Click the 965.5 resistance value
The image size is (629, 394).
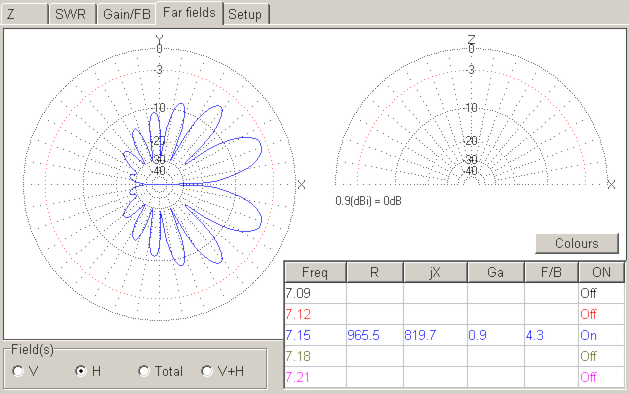(375, 335)
